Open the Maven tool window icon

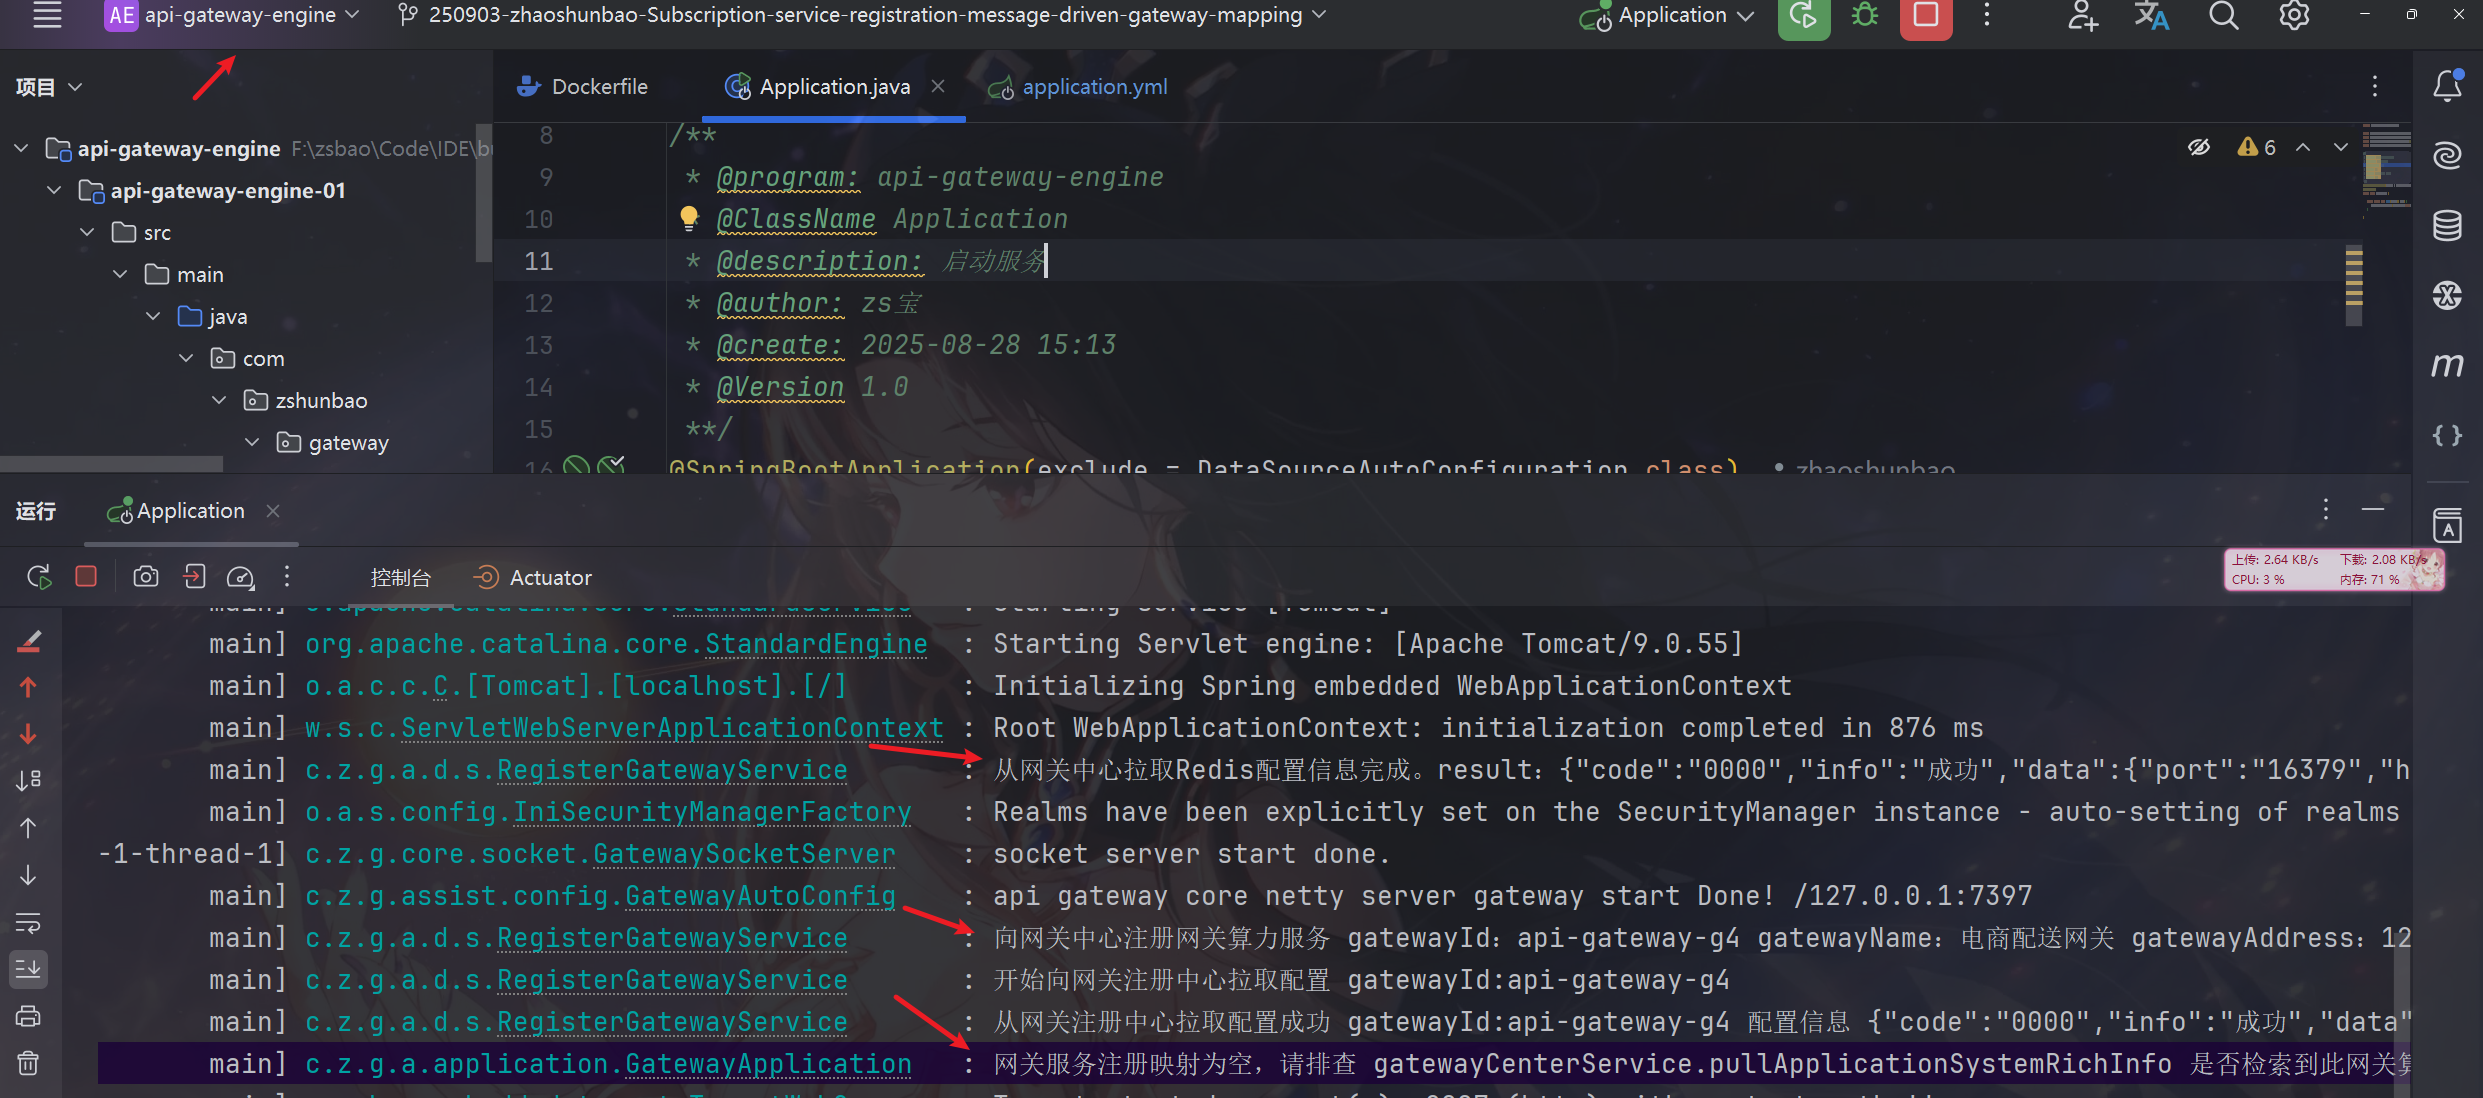click(x=2447, y=366)
